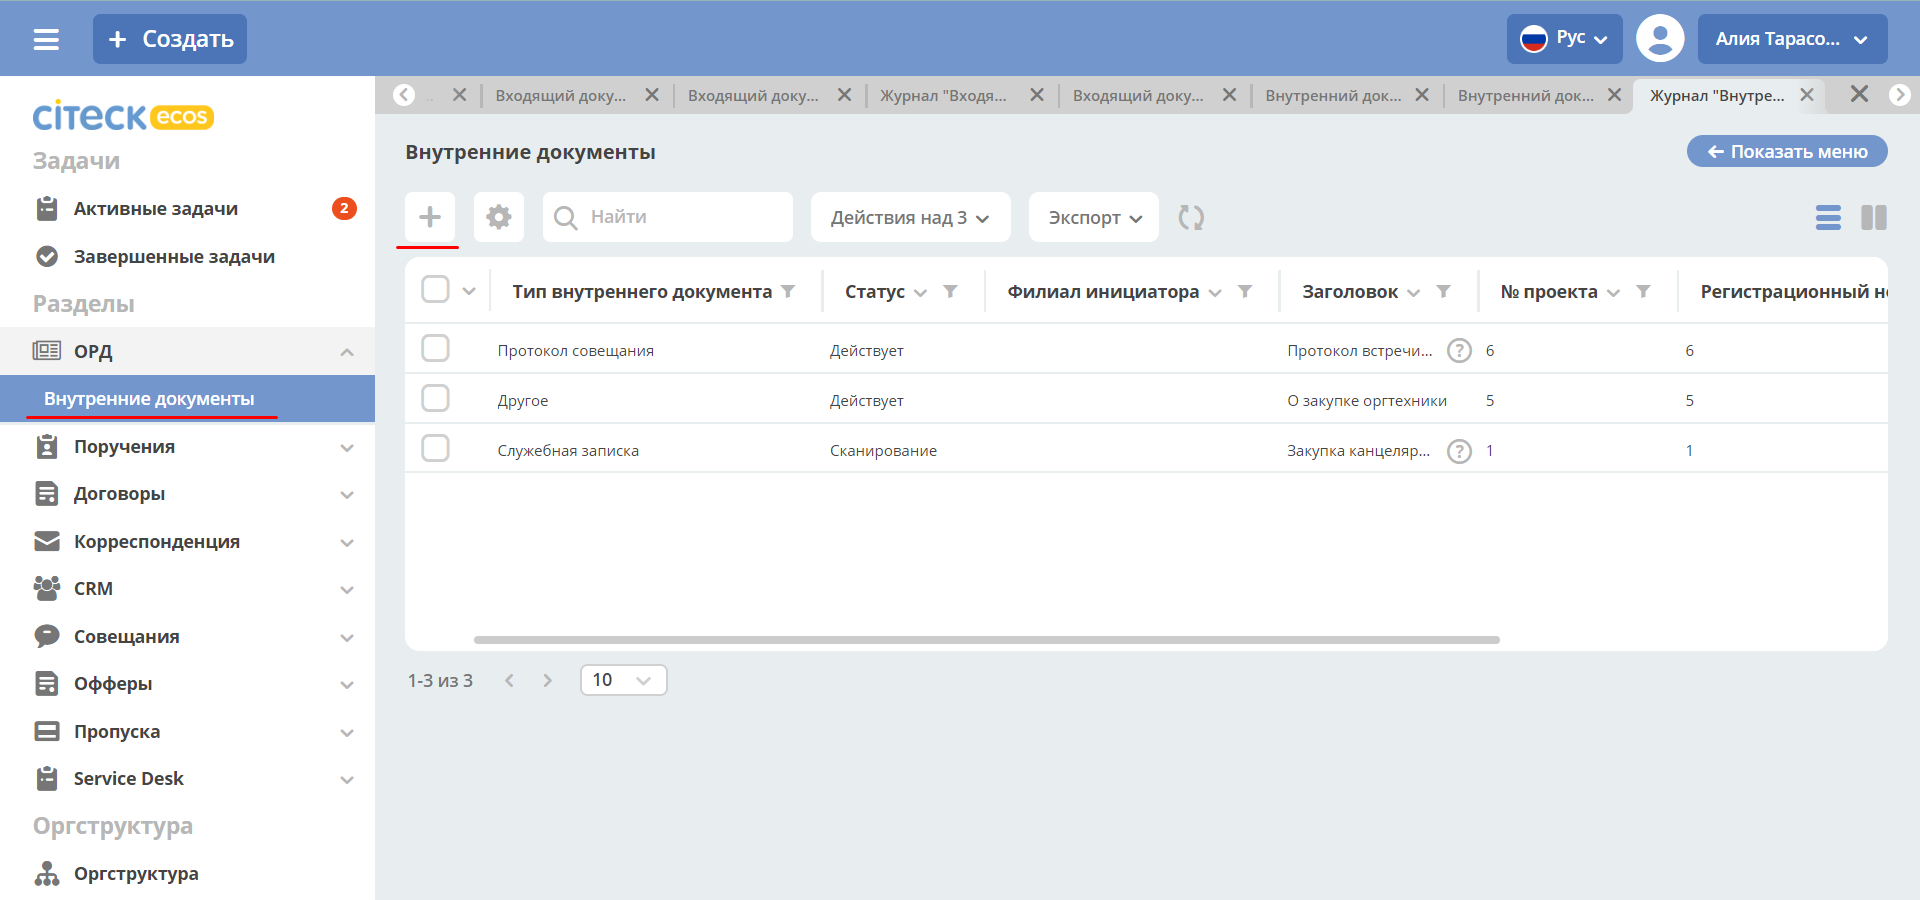Expand the CRM section

click(x=347, y=590)
